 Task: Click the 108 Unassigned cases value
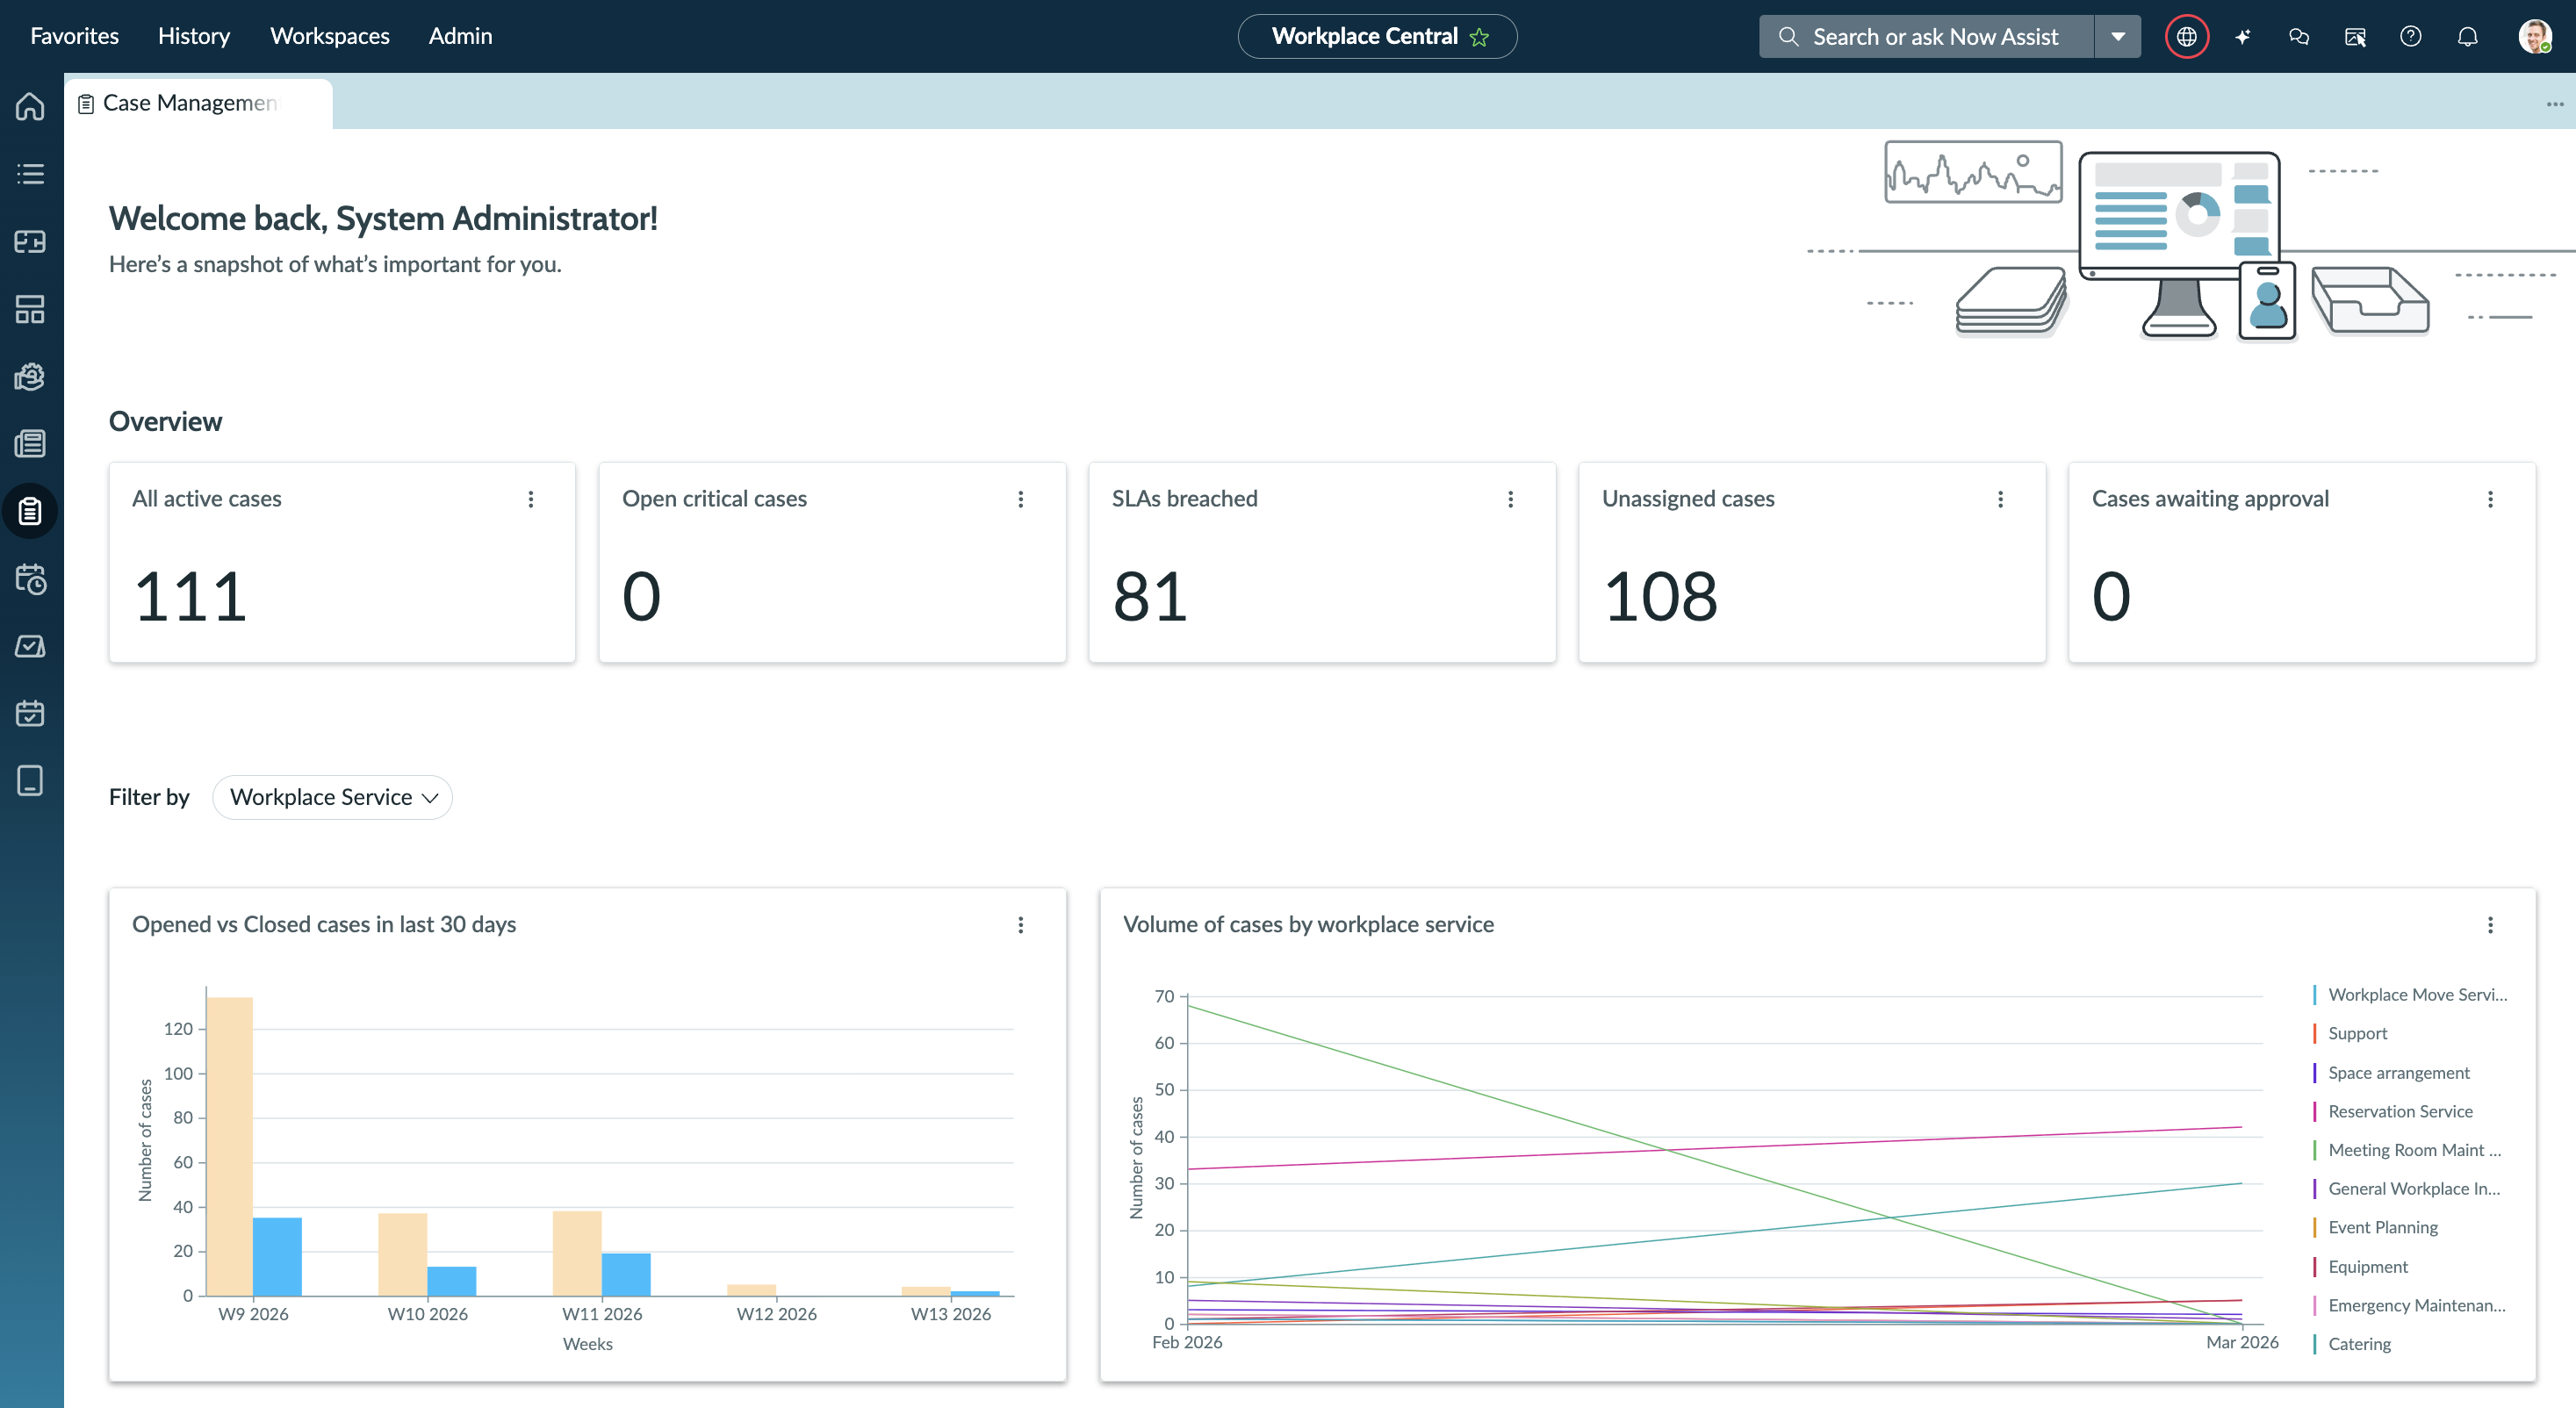1660,597
